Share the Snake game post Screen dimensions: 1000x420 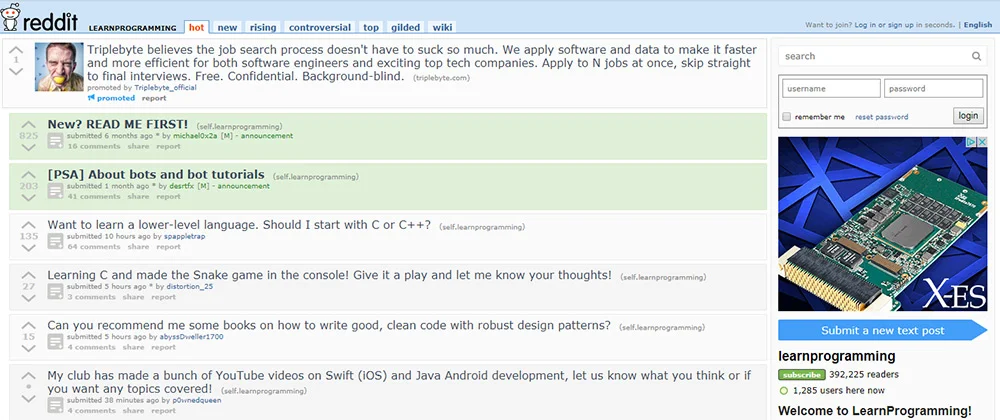point(133,297)
